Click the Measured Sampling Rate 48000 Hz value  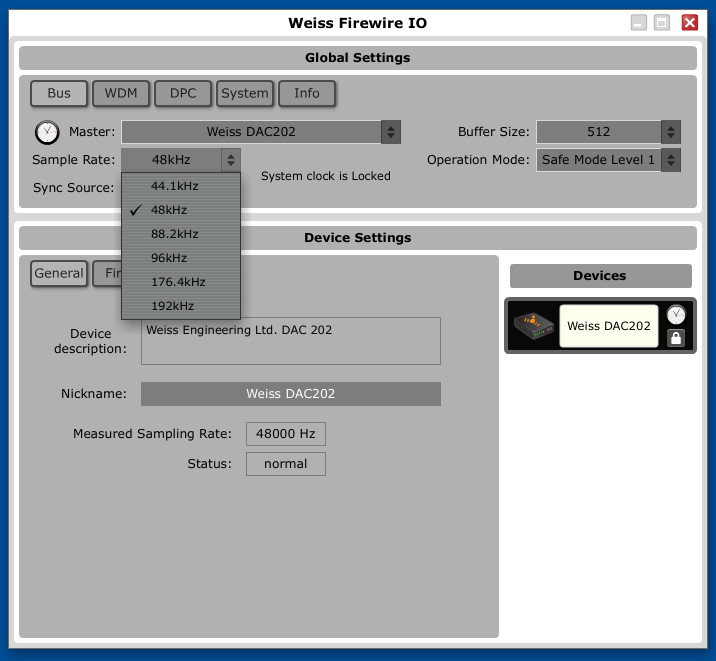[x=286, y=434]
